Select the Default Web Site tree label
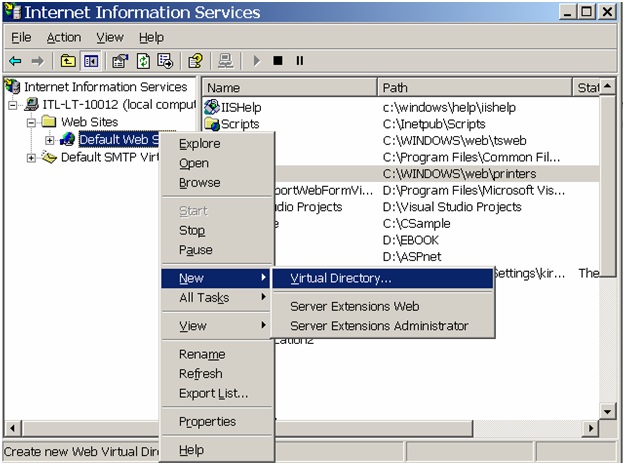The width and height of the screenshot is (623, 463). point(119,139)
